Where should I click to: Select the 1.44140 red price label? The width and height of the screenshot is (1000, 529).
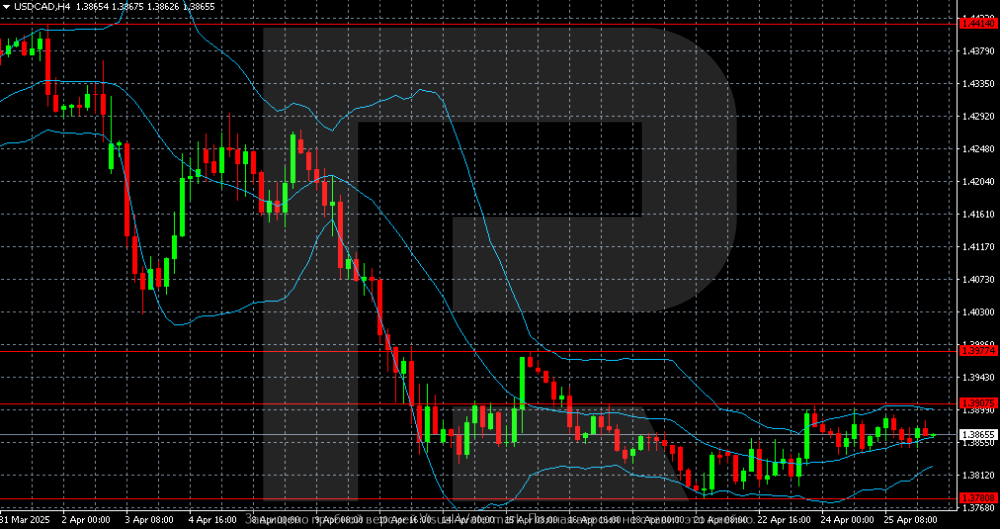point(976,21)
